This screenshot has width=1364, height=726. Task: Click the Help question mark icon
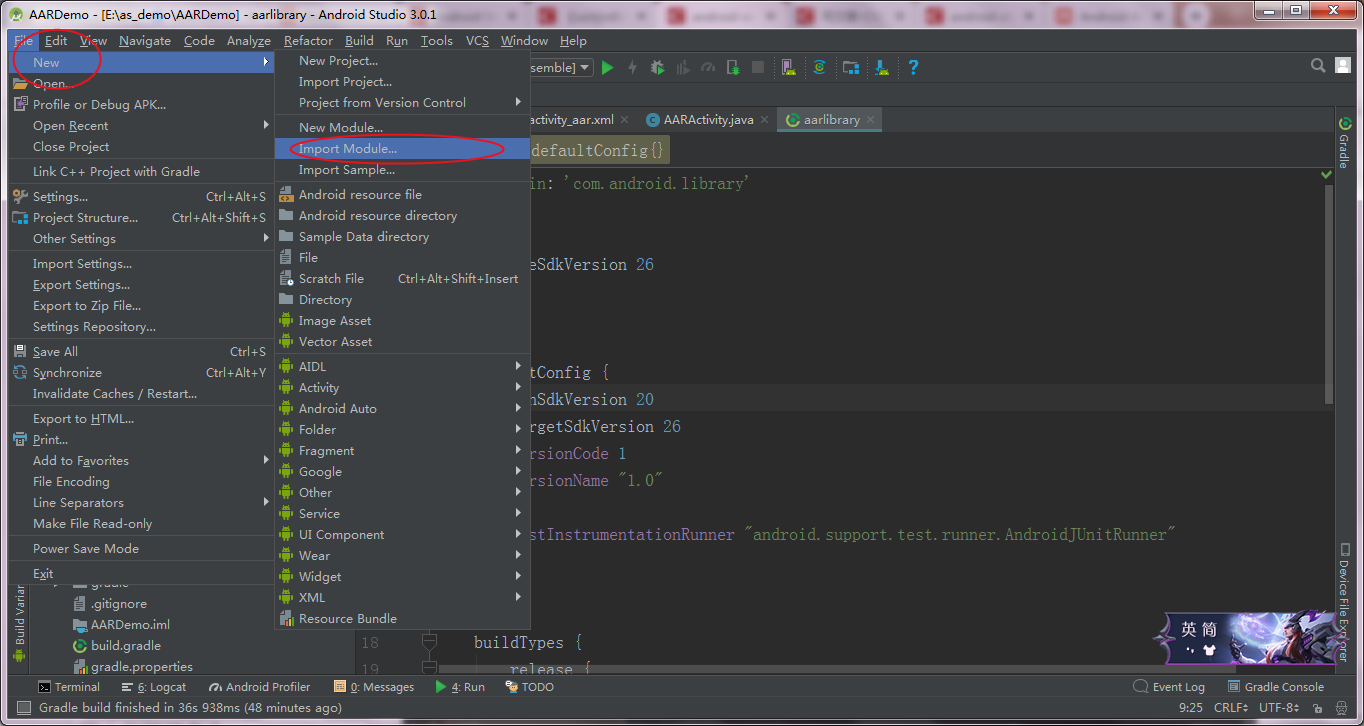[x=914, y=67]
